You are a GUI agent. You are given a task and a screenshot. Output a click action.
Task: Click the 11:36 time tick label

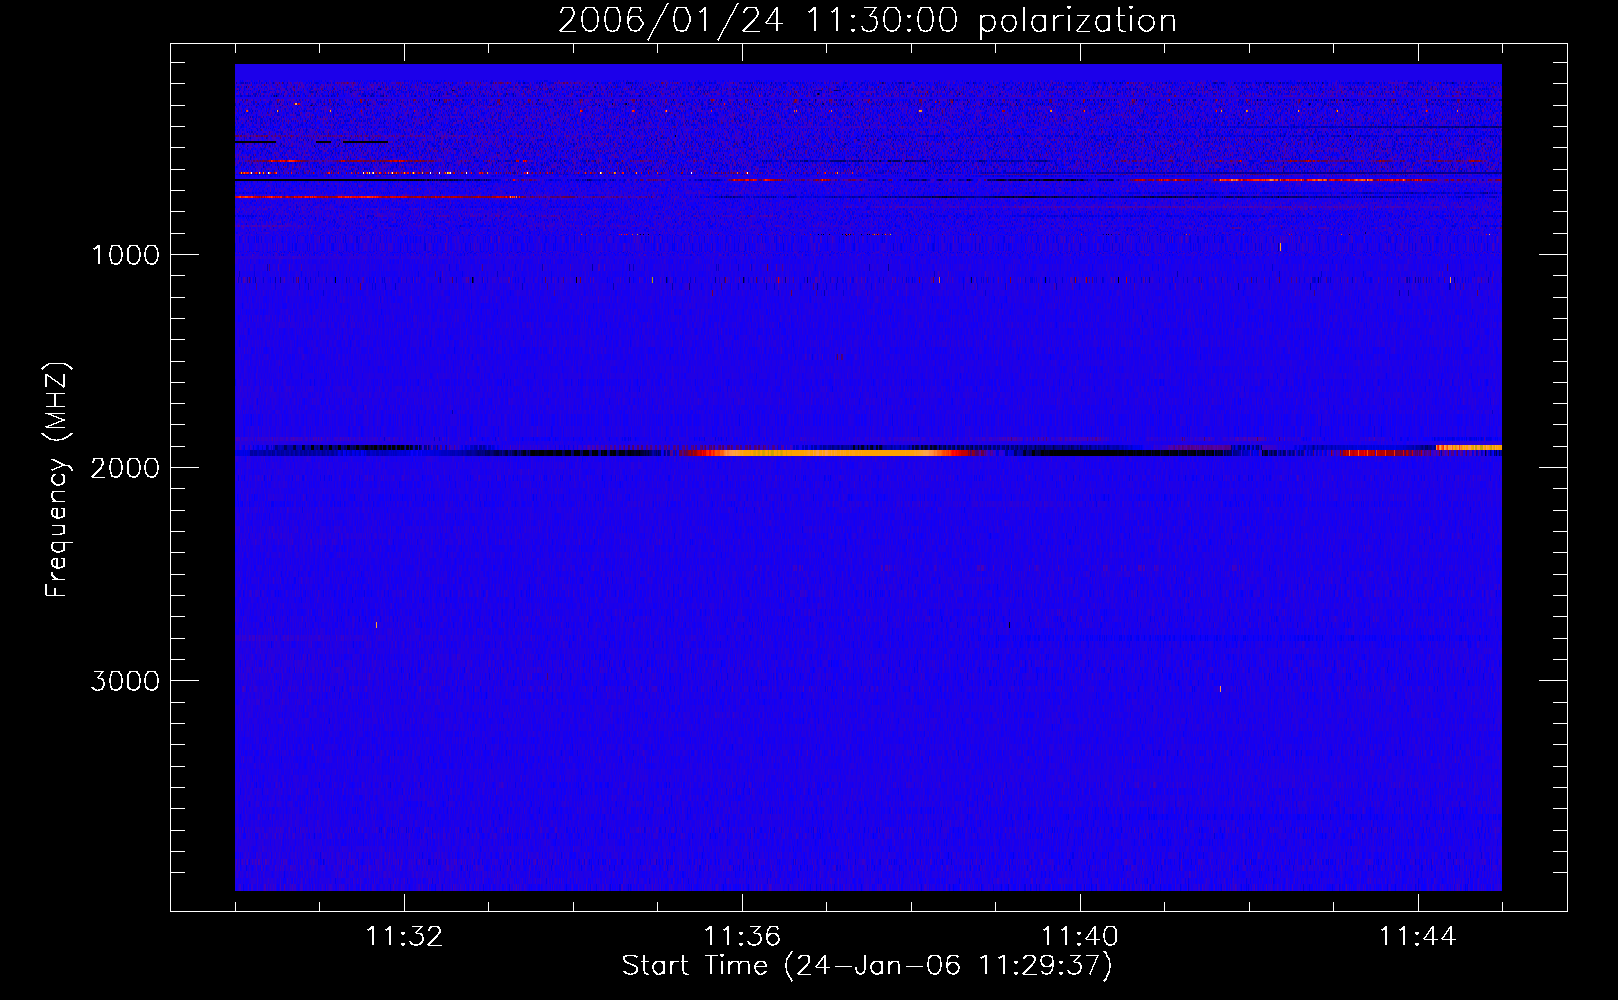[x=742, y=937]
